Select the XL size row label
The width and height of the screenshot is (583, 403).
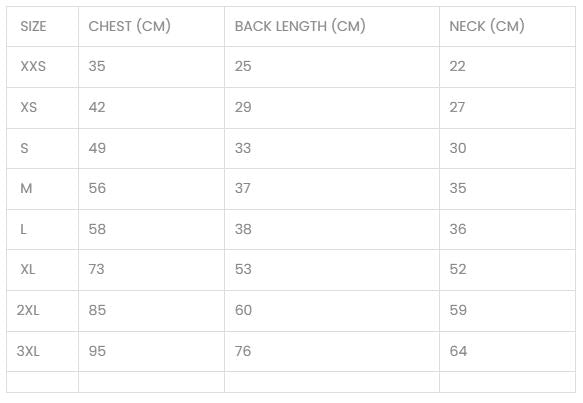(x=28, y=269)
